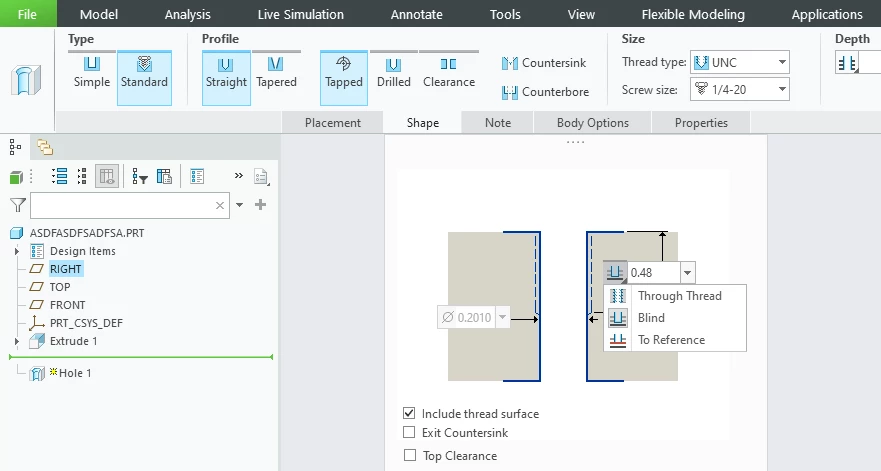The height and width of the screenshot is (471, 881).
Task: Select the Tapped hole option
Action: pyautogui.click(x=344, y=78)
